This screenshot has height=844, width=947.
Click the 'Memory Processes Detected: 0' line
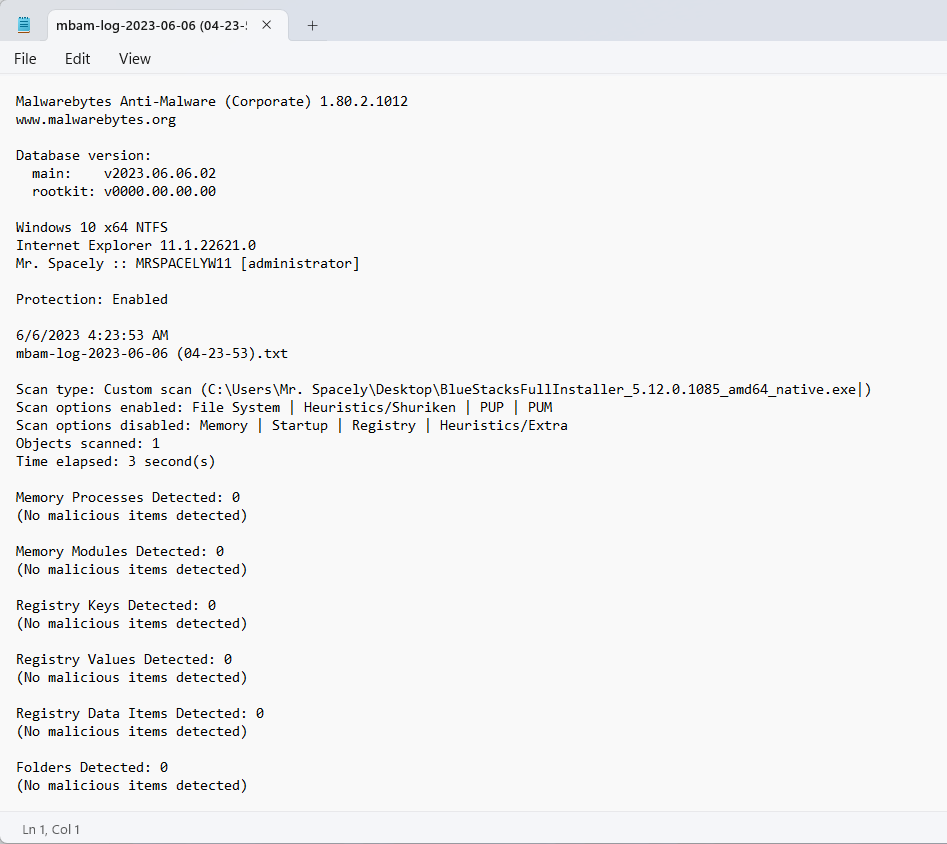[x=128, y=497]
